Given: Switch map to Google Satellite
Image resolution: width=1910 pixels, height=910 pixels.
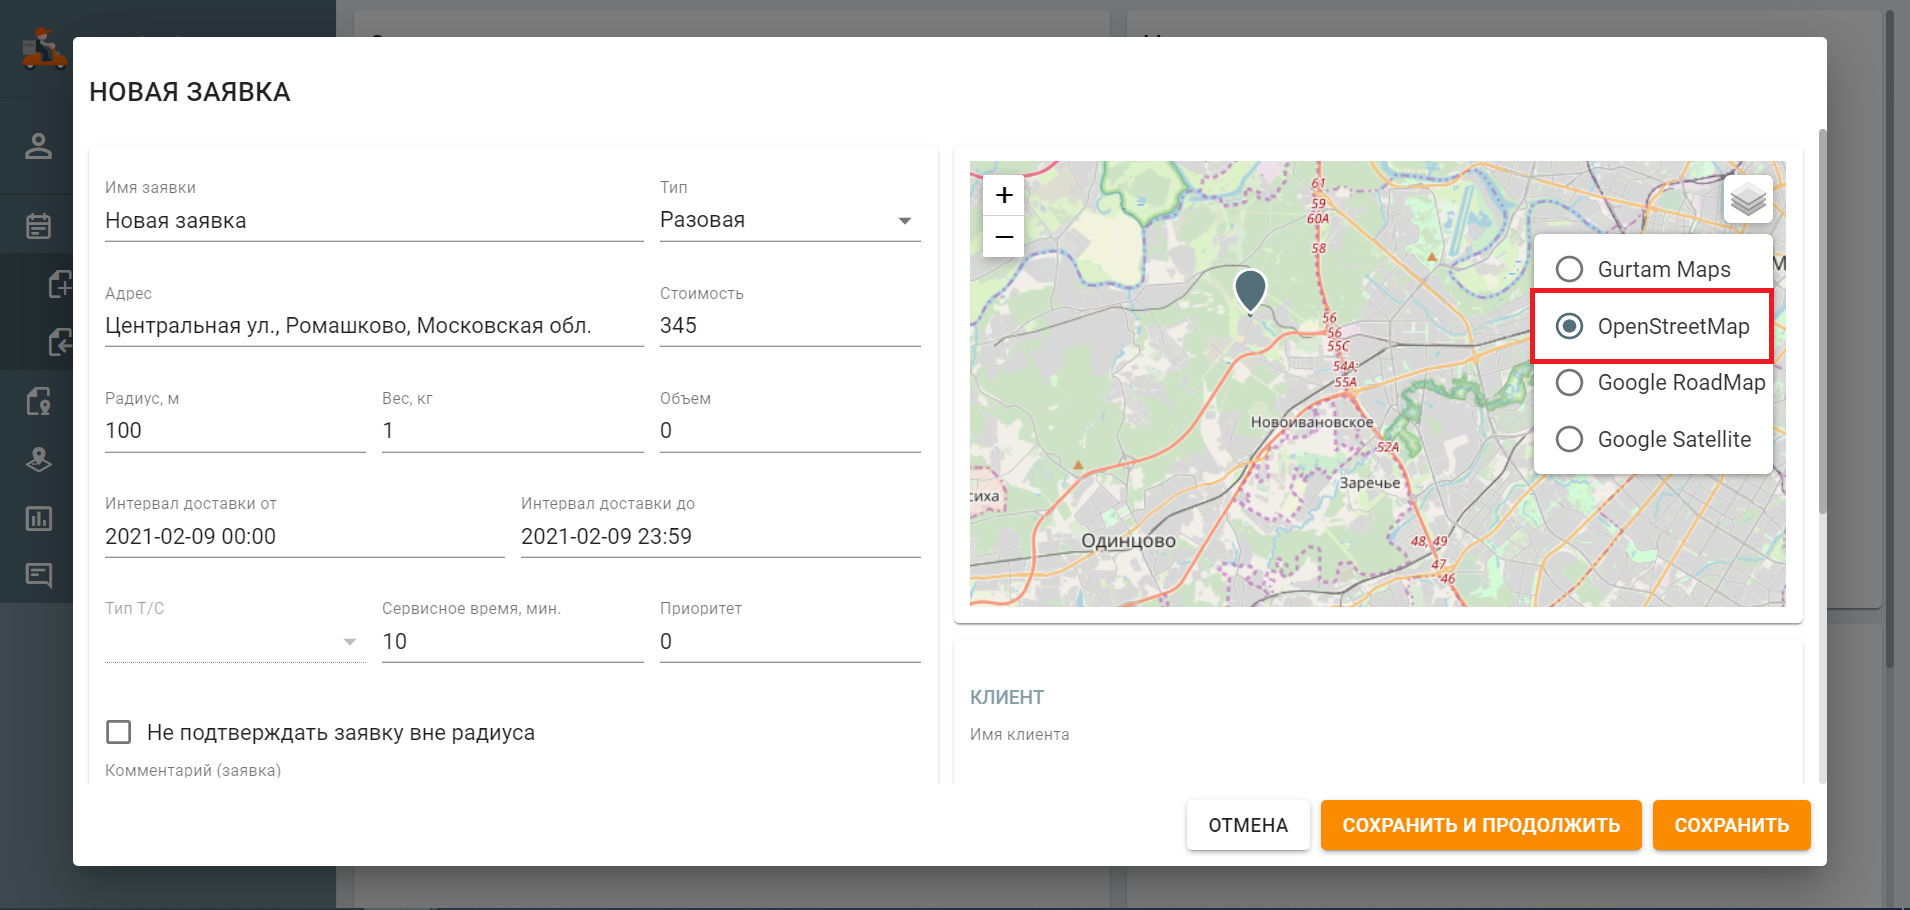Looking at the screenshot, I should pyautogui.click(x=1569, y=439).
